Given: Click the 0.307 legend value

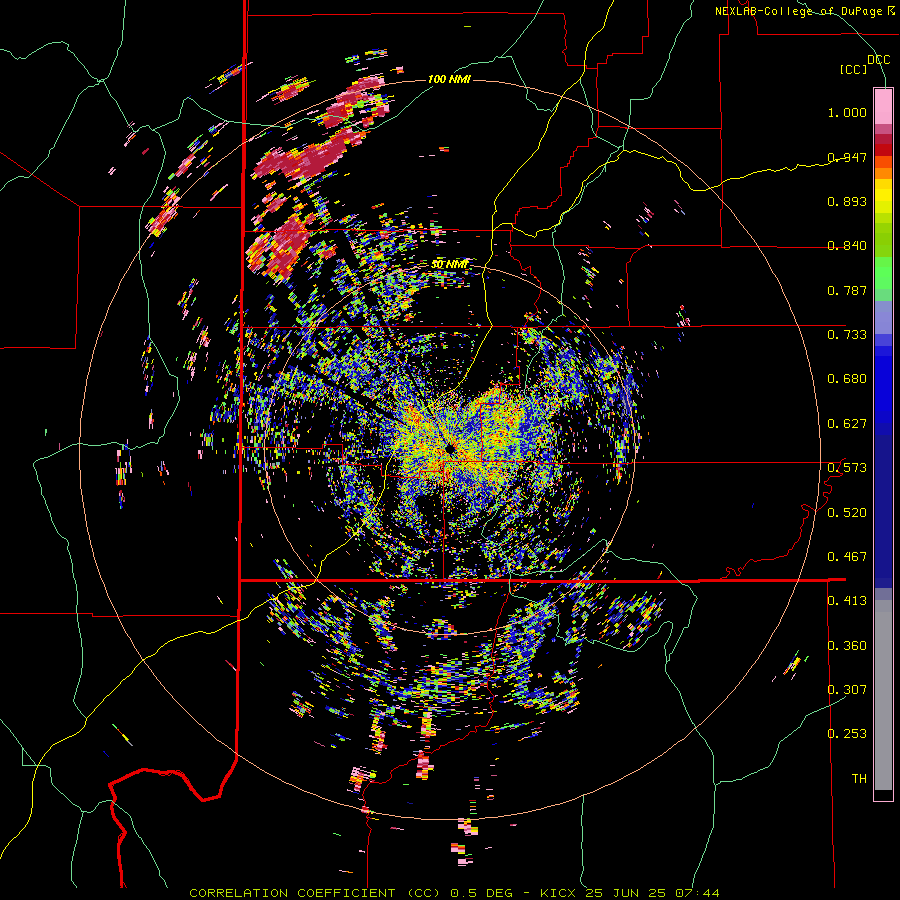Looking at the screenshot, I should click(x=847, y=690).
